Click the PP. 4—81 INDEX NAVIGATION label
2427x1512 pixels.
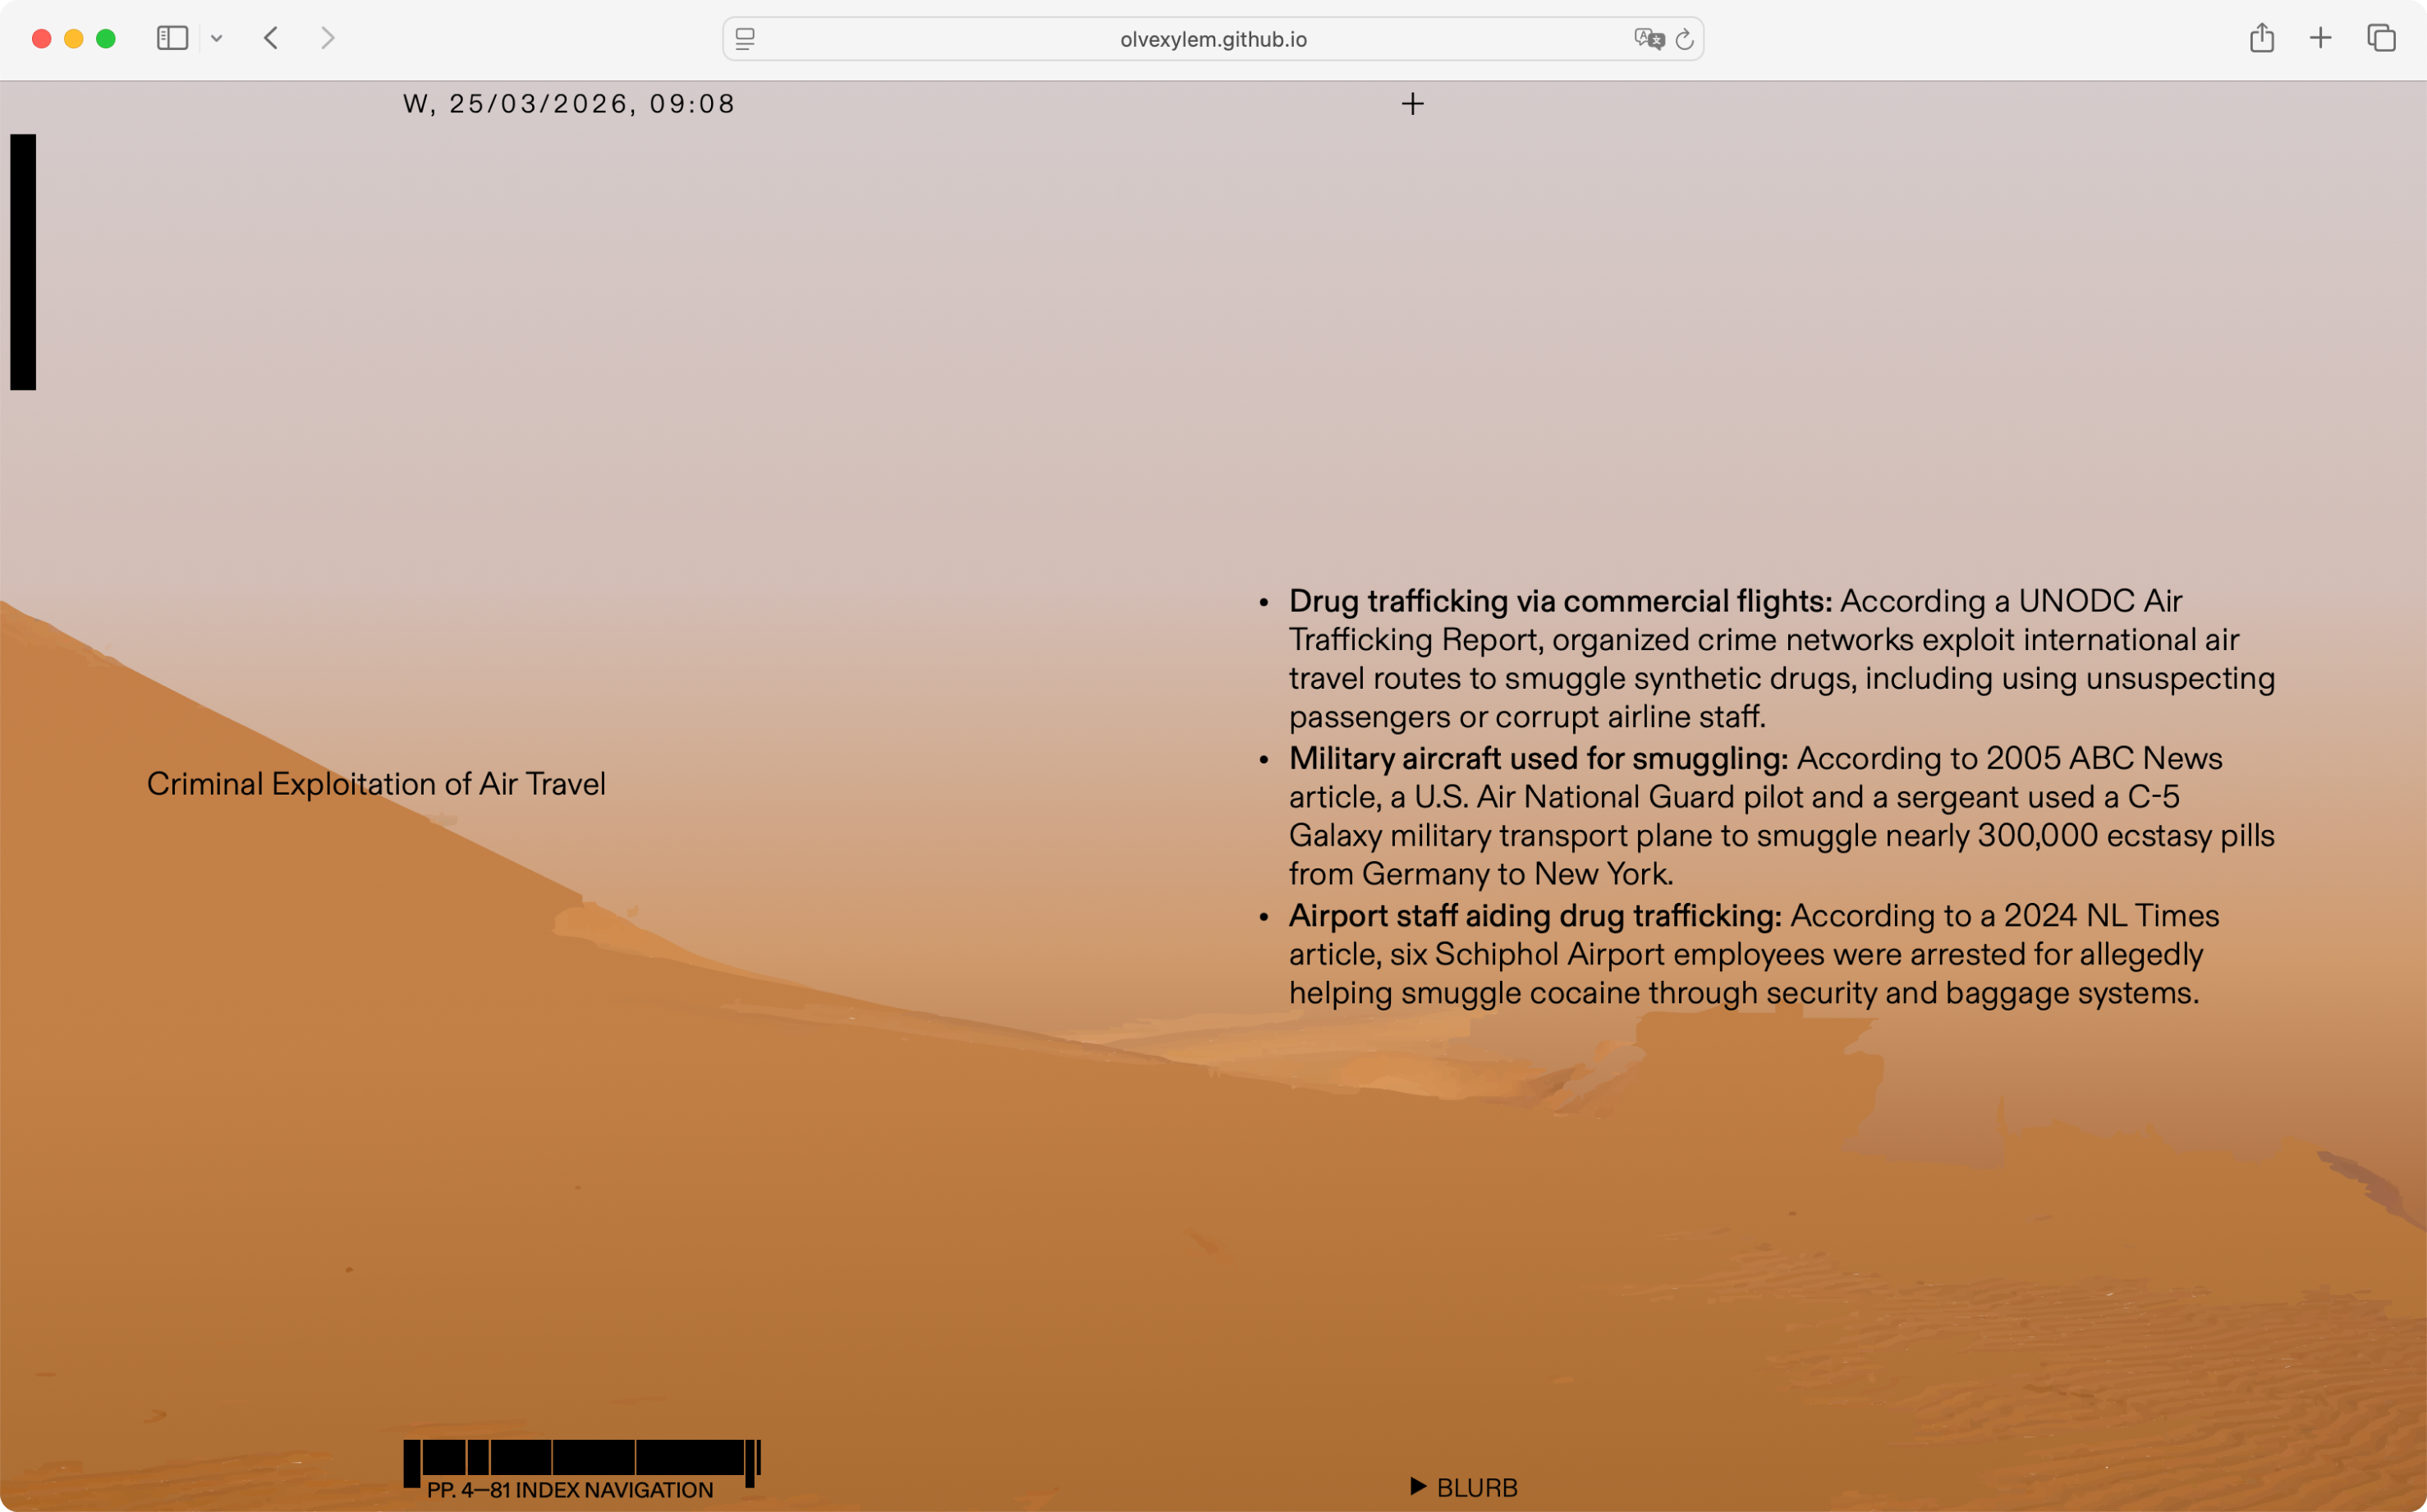(570, 1490)
